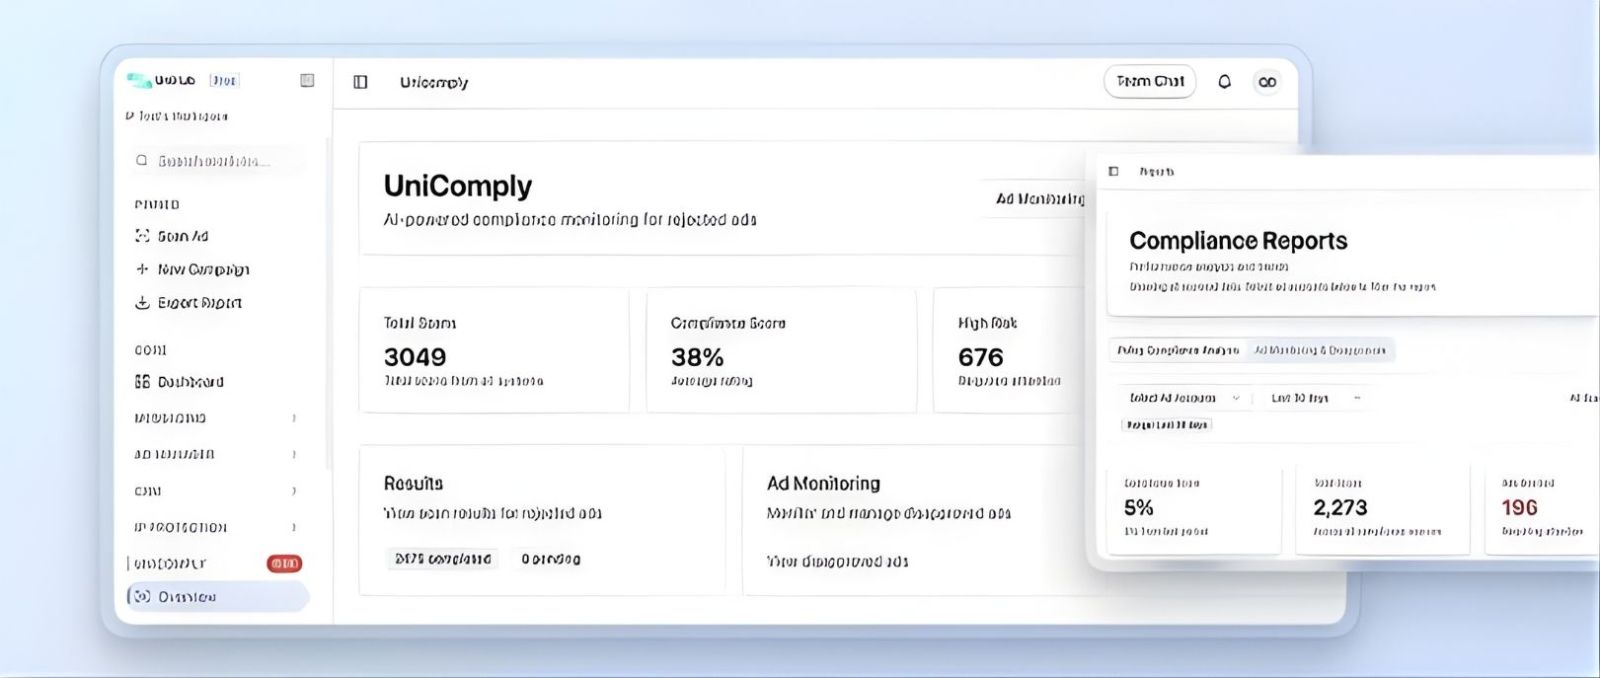The width and height of the screenshot is (1600, 678).
Task: Click the Scan Ad icon in sidebar
Action: (x=142, y=236)
